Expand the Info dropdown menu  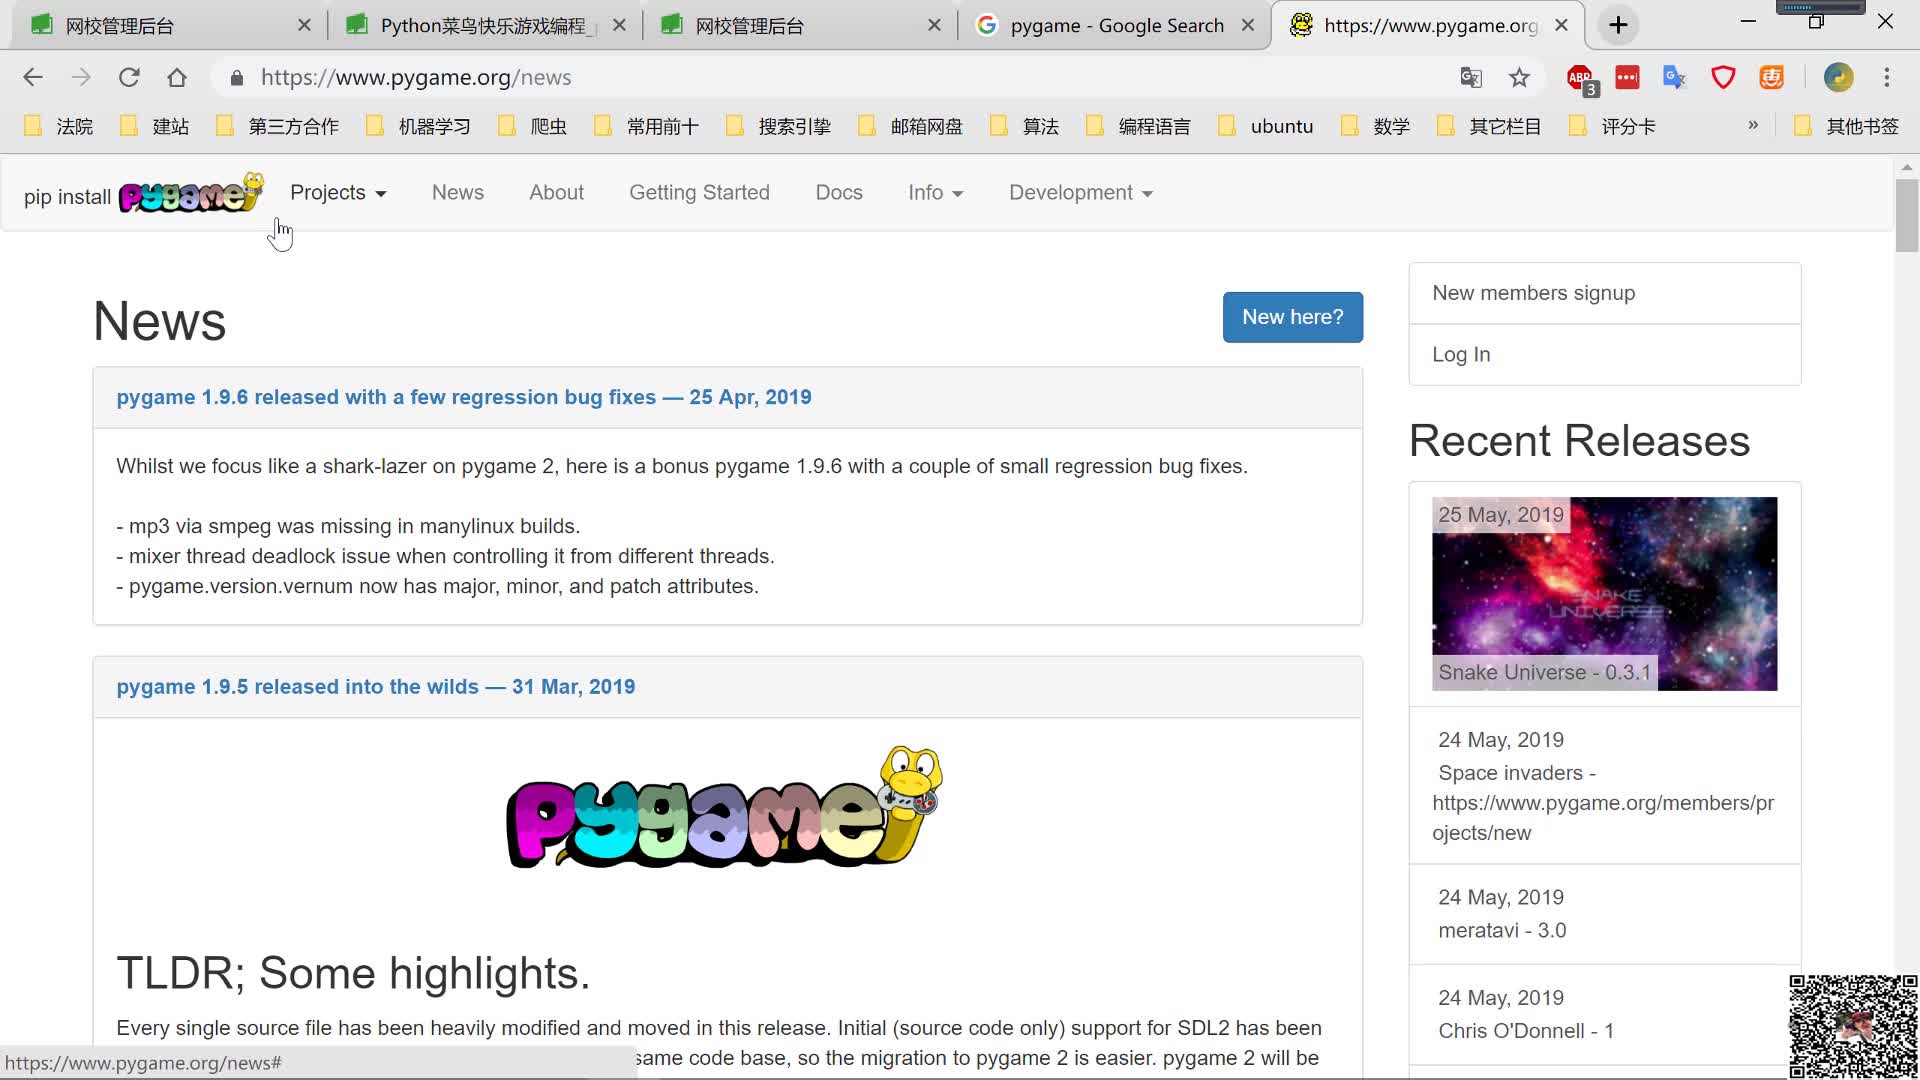[934, 193]
